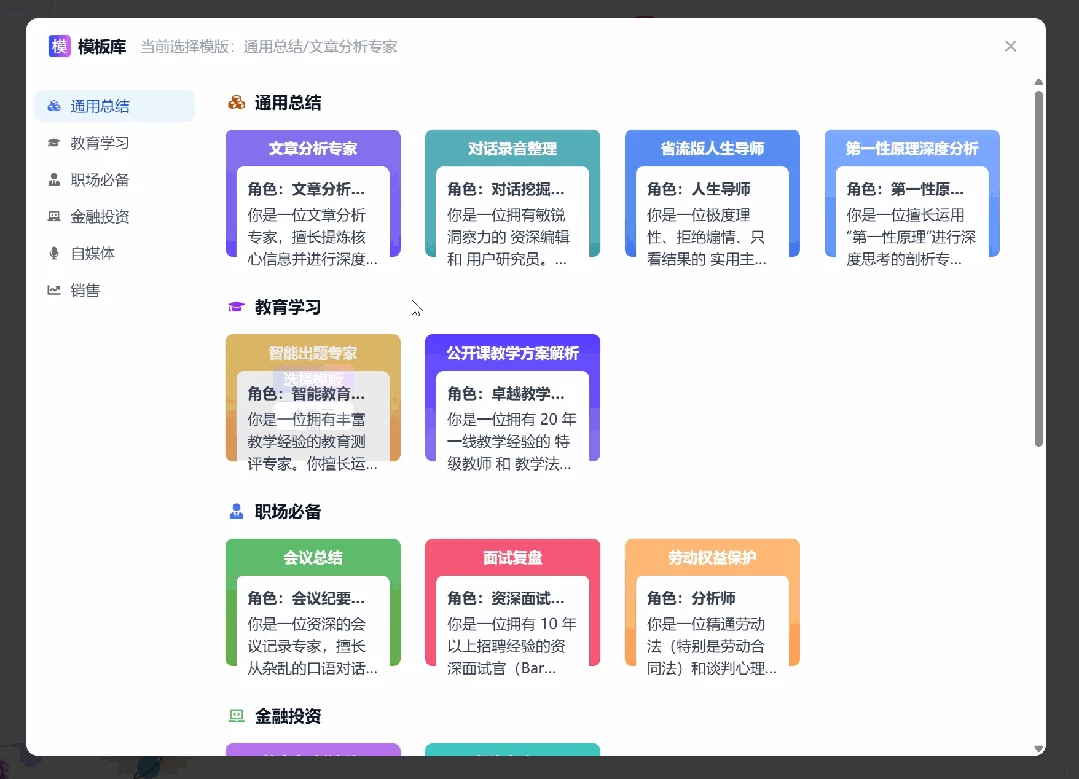Click 角色：会议纪要... role text
This screenshot has height=779, width=1079.
click(306, 598)
